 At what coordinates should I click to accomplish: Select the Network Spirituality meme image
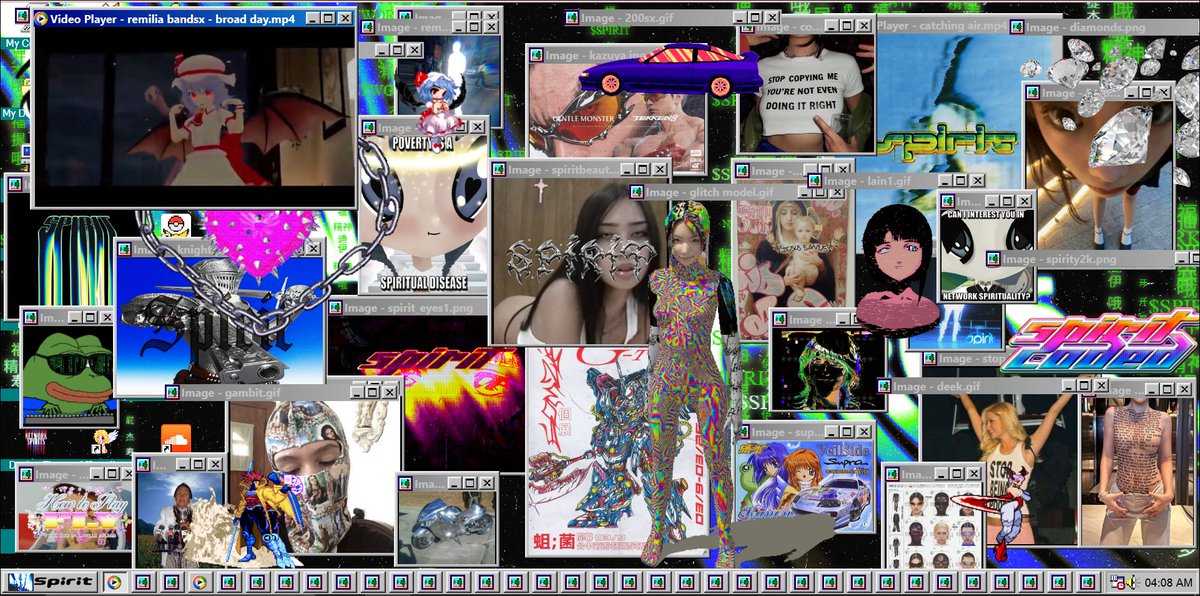coord(989,256)
